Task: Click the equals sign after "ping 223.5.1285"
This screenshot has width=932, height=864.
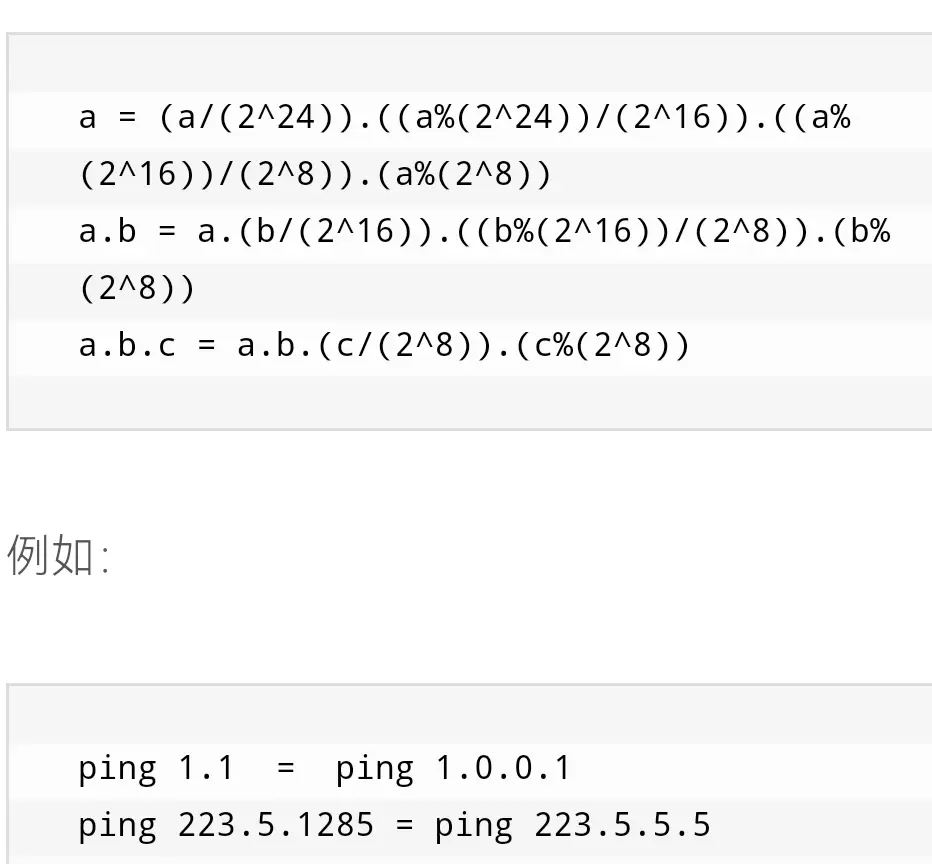Action: [404, 825]
